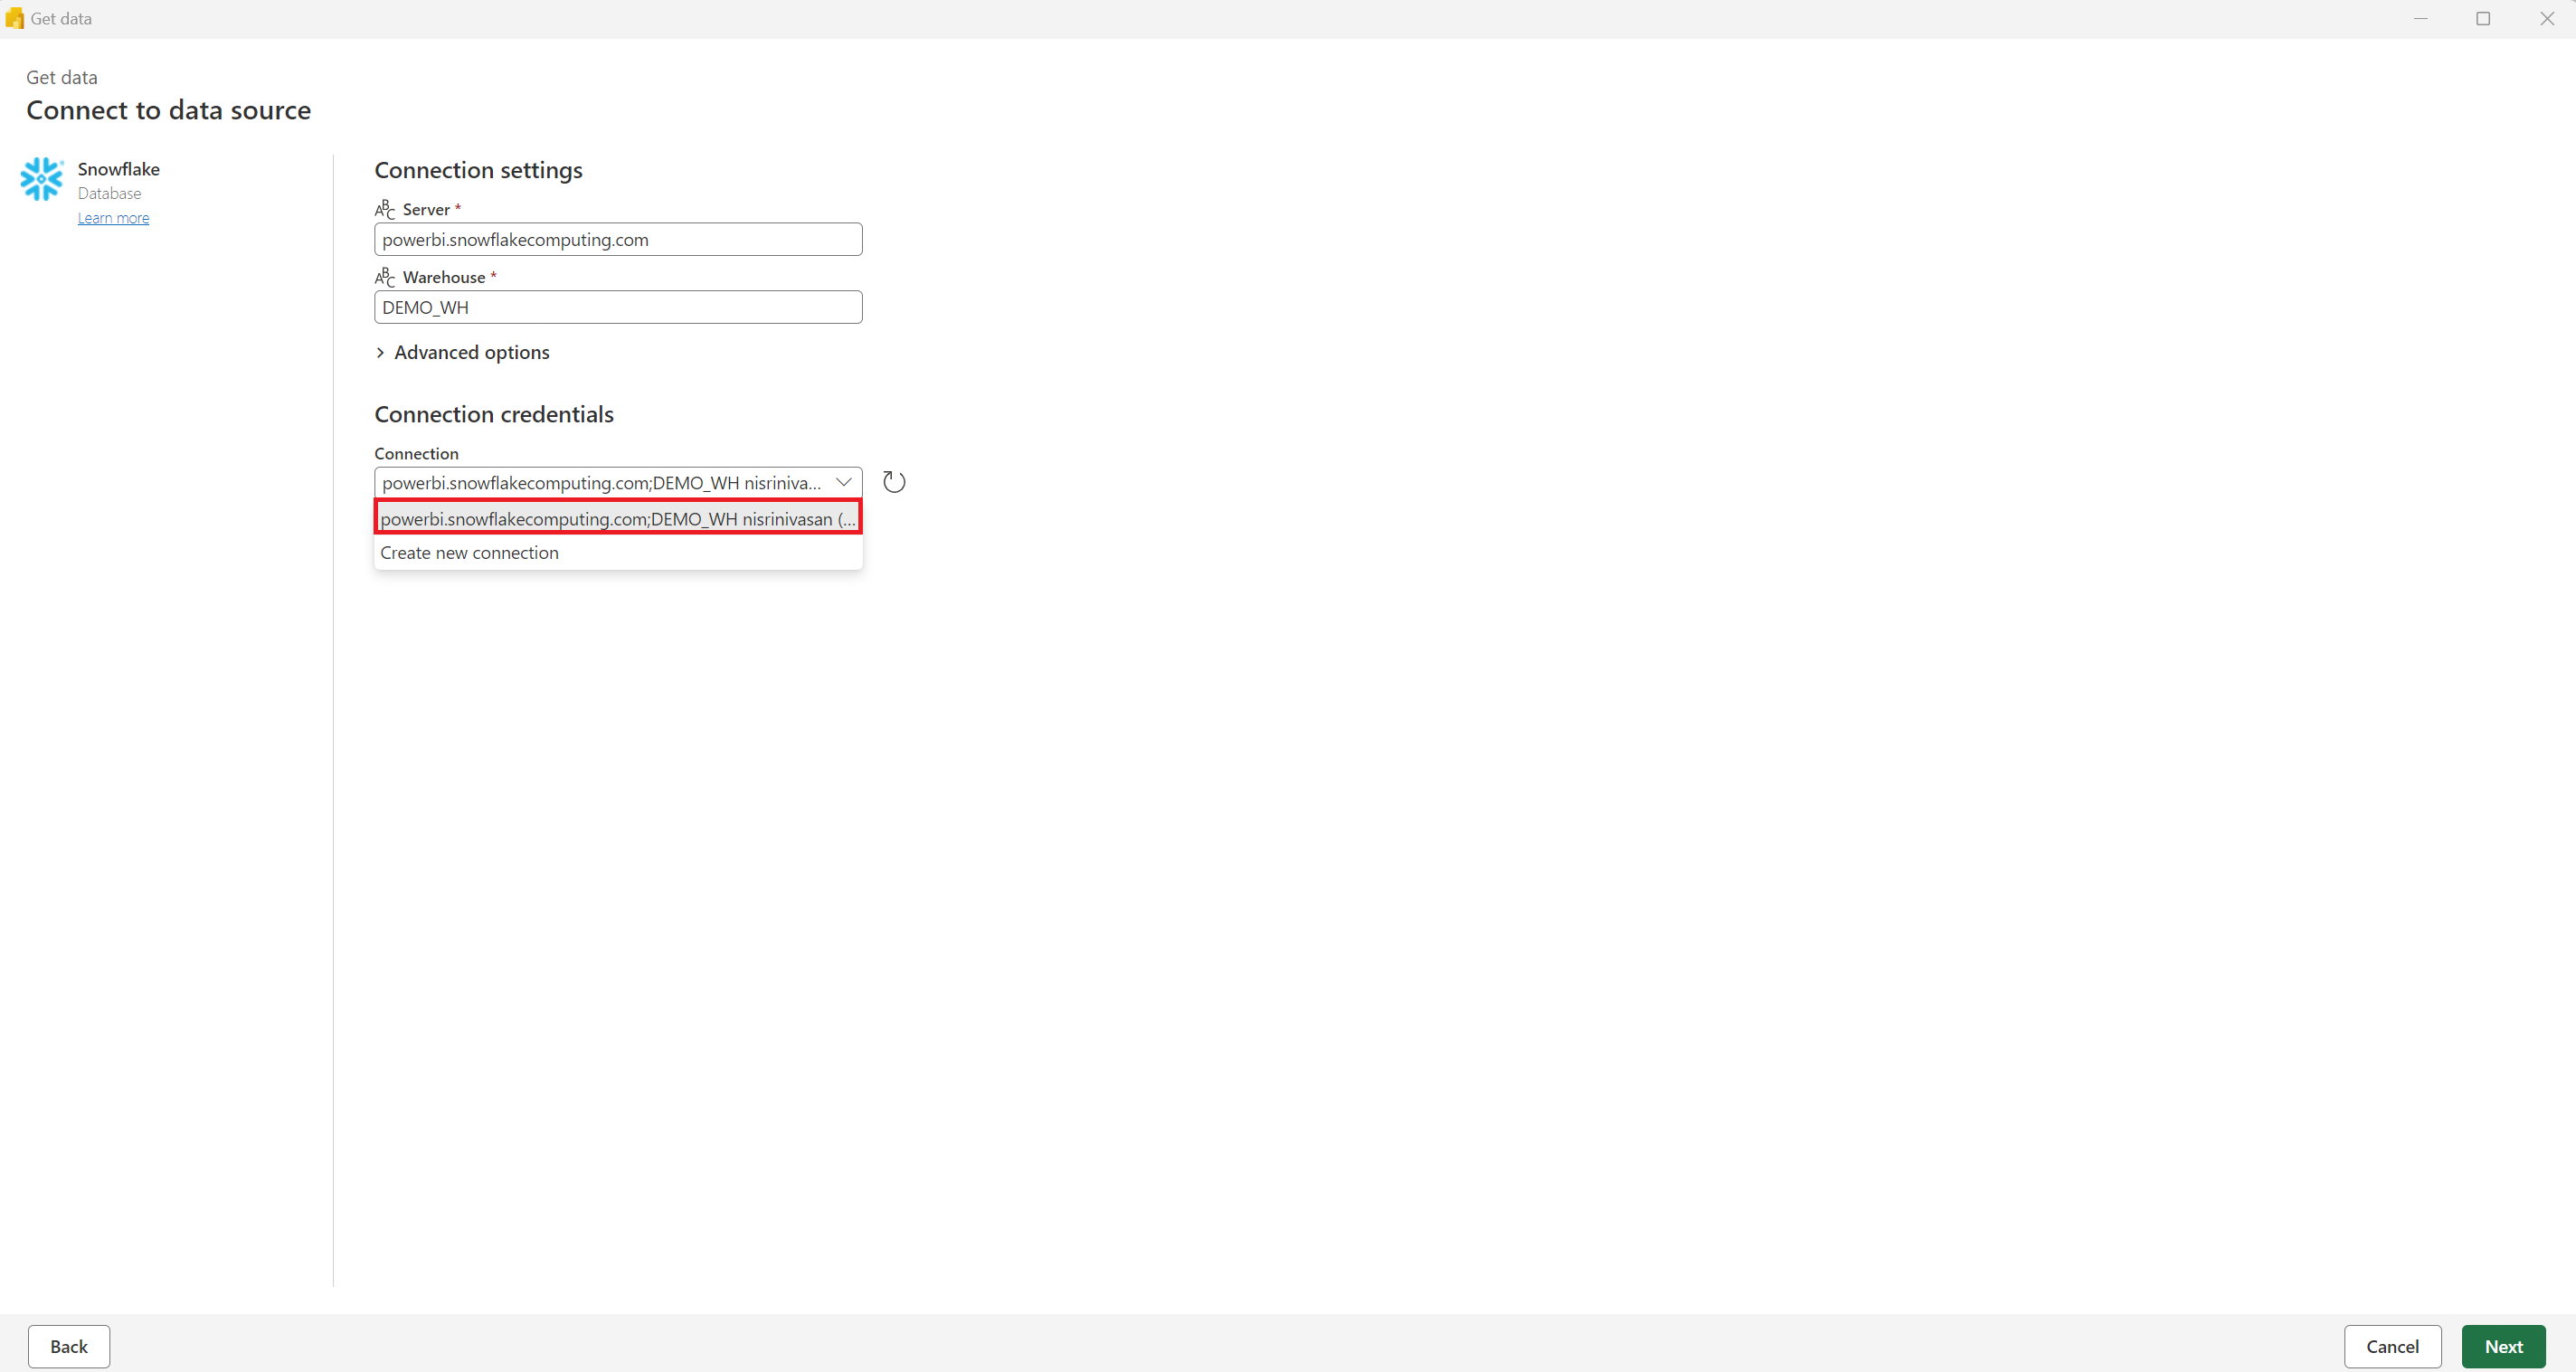
Task: Select Create new connection option
Action: coord(469,553)
